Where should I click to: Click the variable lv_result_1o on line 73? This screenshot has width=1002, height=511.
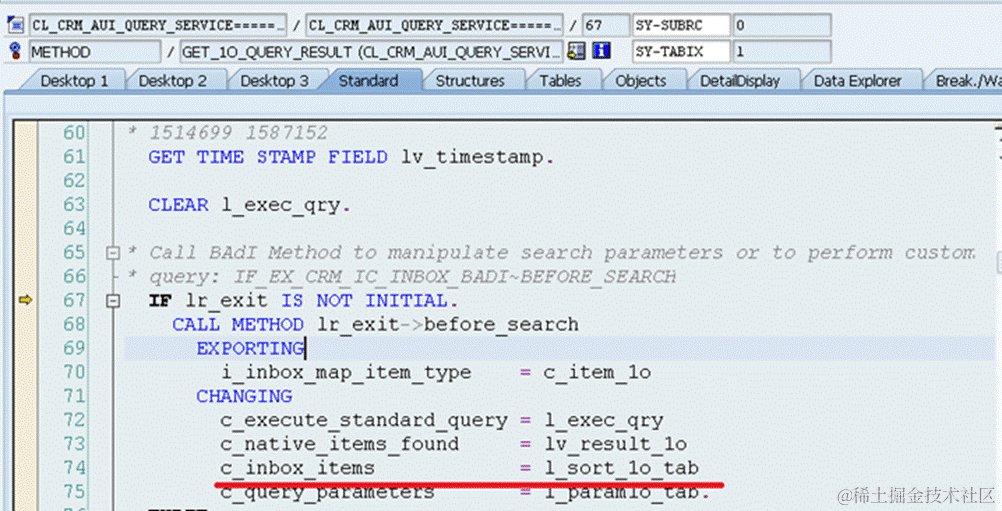tap(616, 444)
